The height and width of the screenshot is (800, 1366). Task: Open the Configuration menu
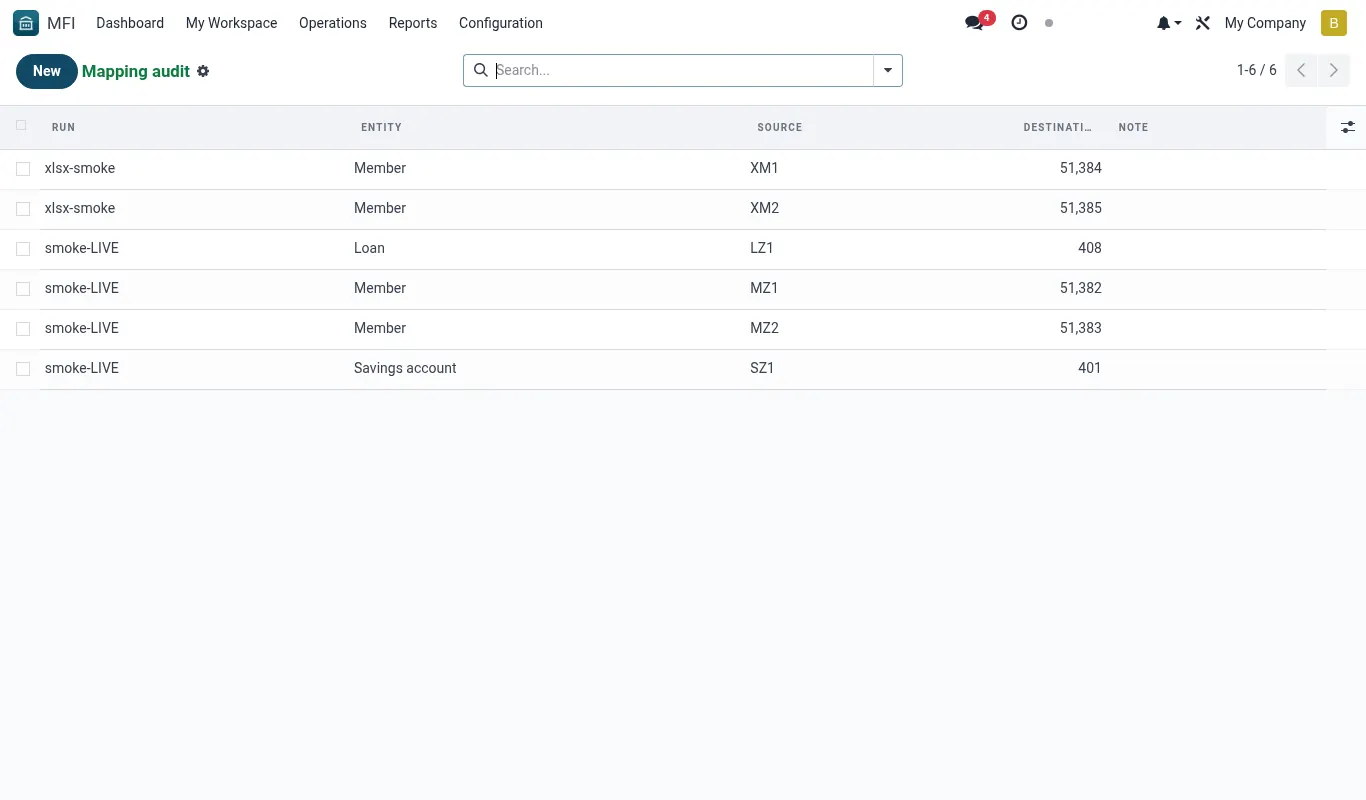point(501,23)
